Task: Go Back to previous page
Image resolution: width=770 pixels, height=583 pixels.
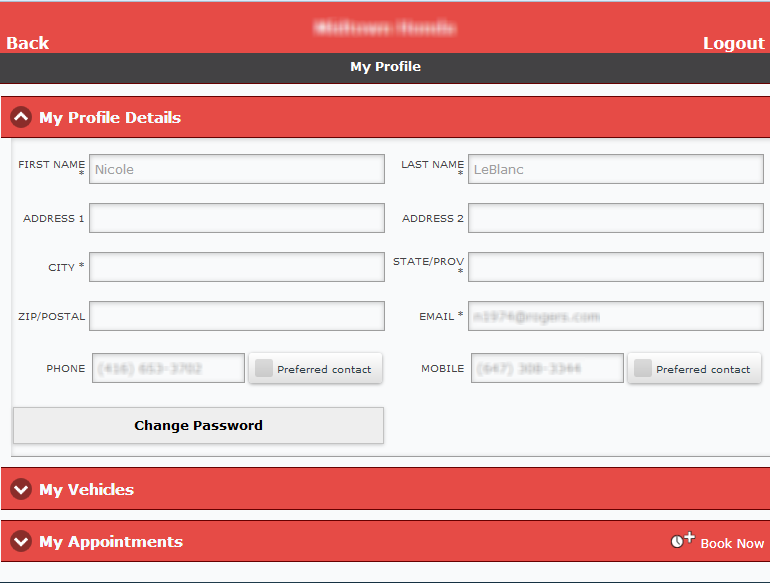Action: click(28, 42)
